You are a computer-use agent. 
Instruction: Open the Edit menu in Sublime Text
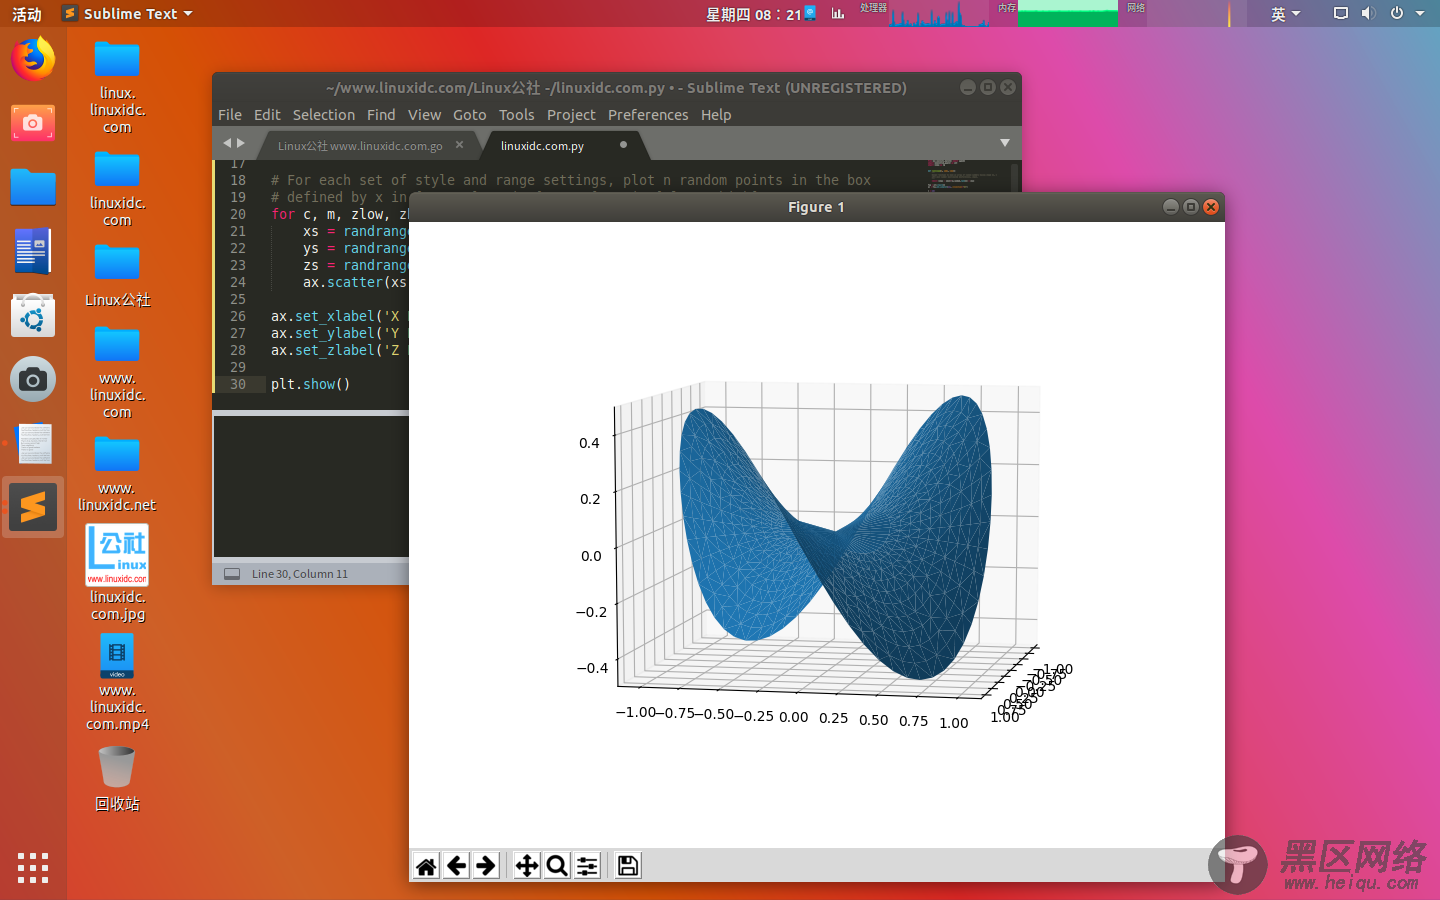pyautogui.click(x=267, y=115)
